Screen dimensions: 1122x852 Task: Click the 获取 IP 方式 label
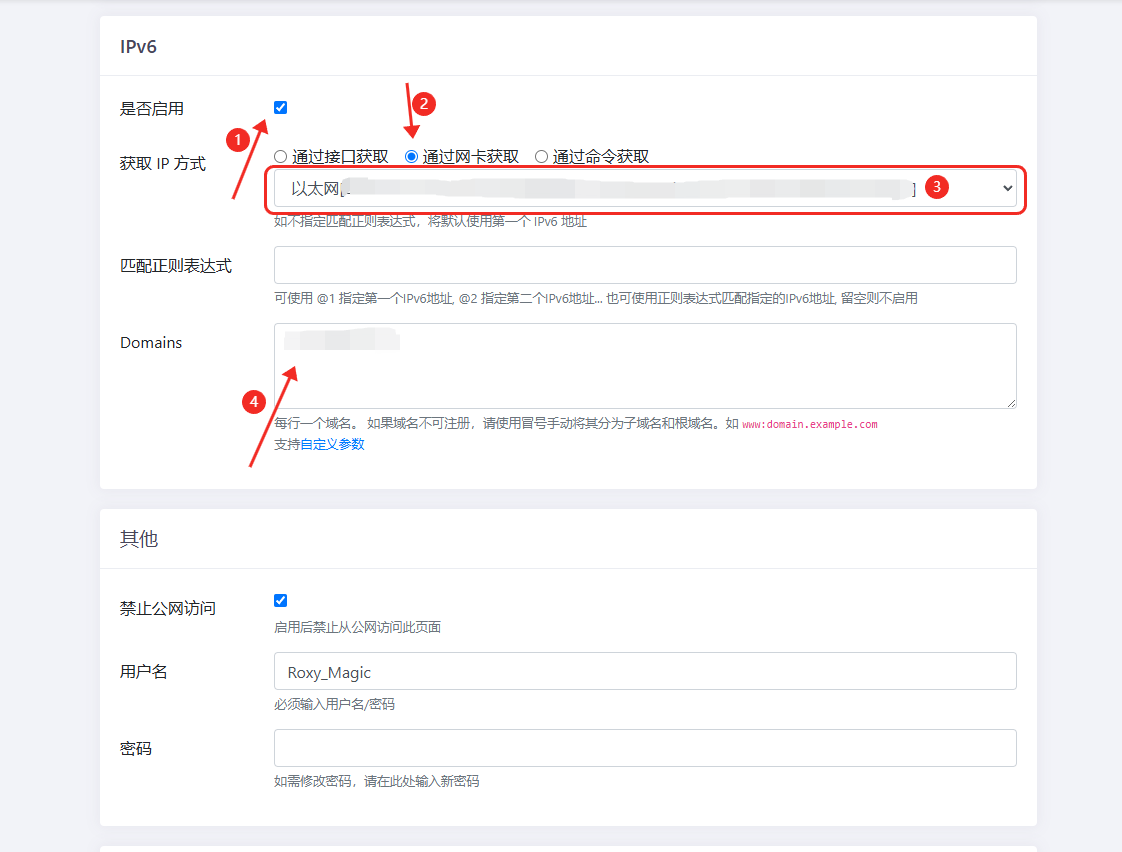[162, 164]
